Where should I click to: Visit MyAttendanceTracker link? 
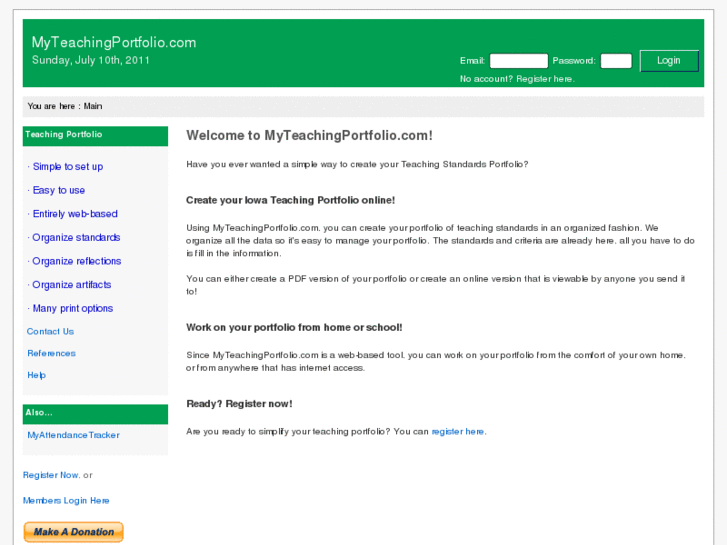[x=73, y=435]
